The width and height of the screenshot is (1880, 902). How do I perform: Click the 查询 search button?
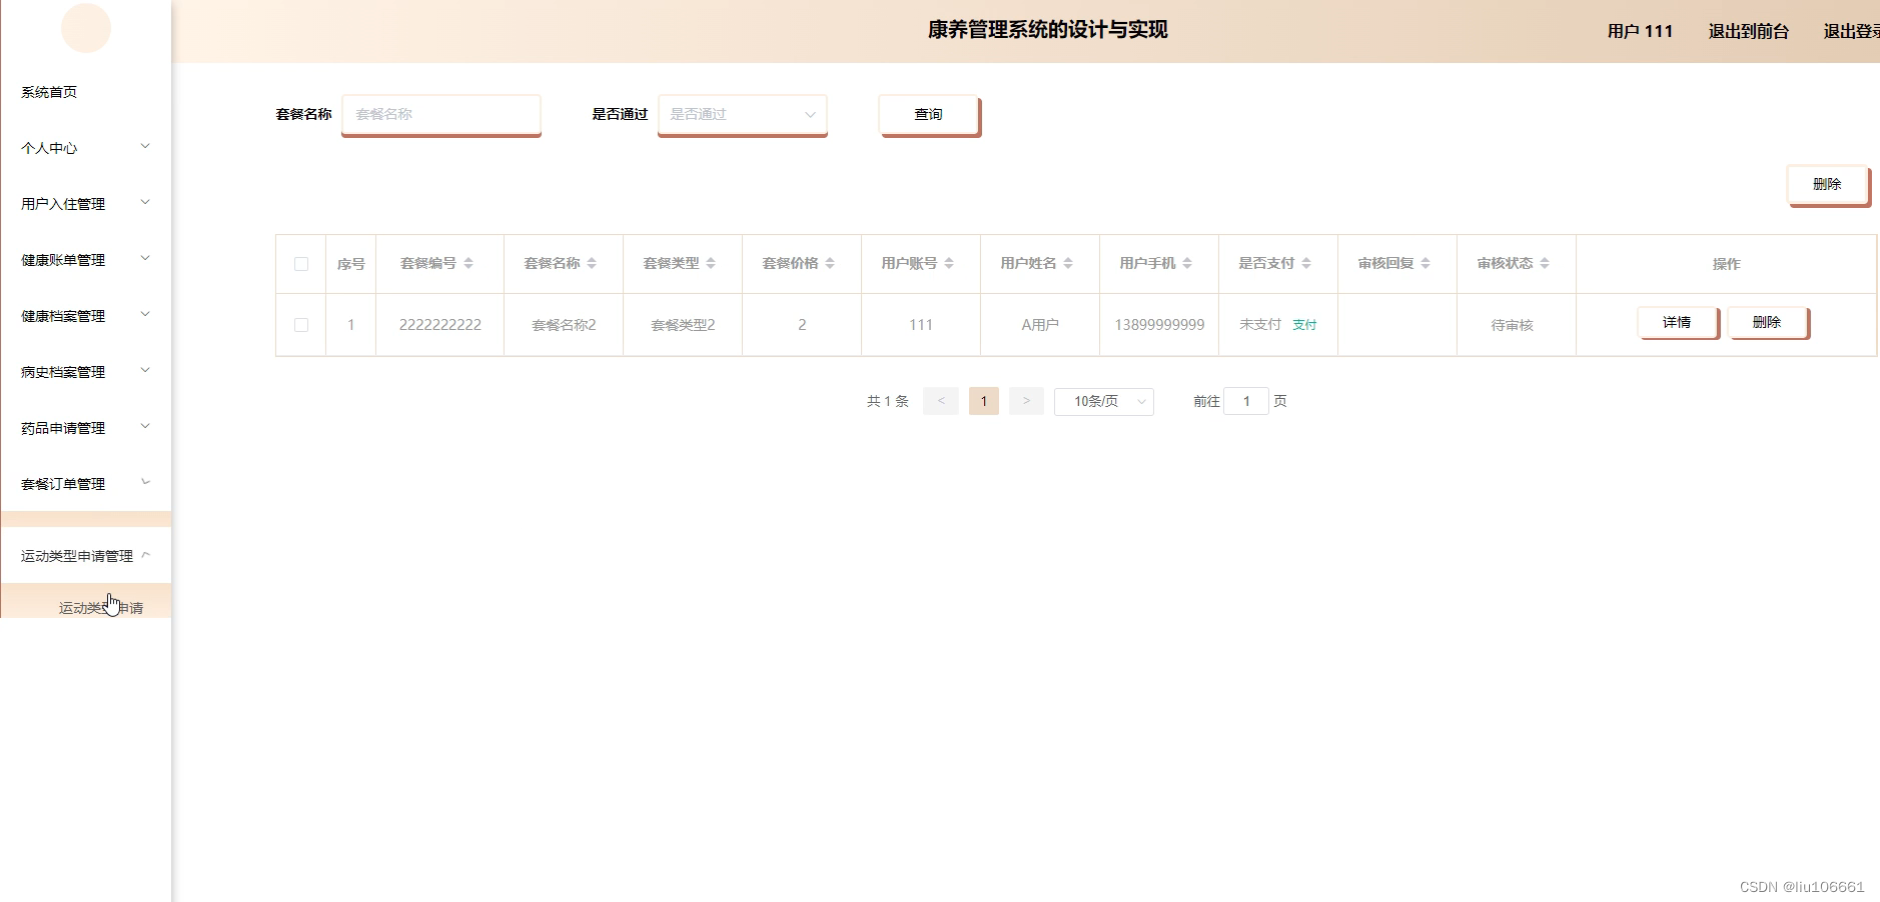point(927,114)
